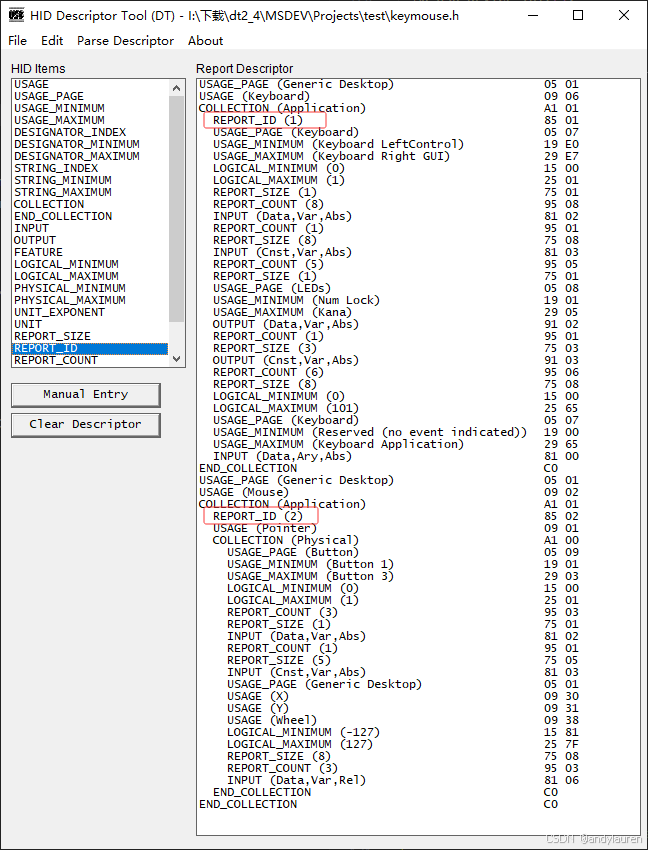Select DESIGNATOR_INDEX item
The width and height of the screenshot is (648, 850).
click(x=89, y=132)
